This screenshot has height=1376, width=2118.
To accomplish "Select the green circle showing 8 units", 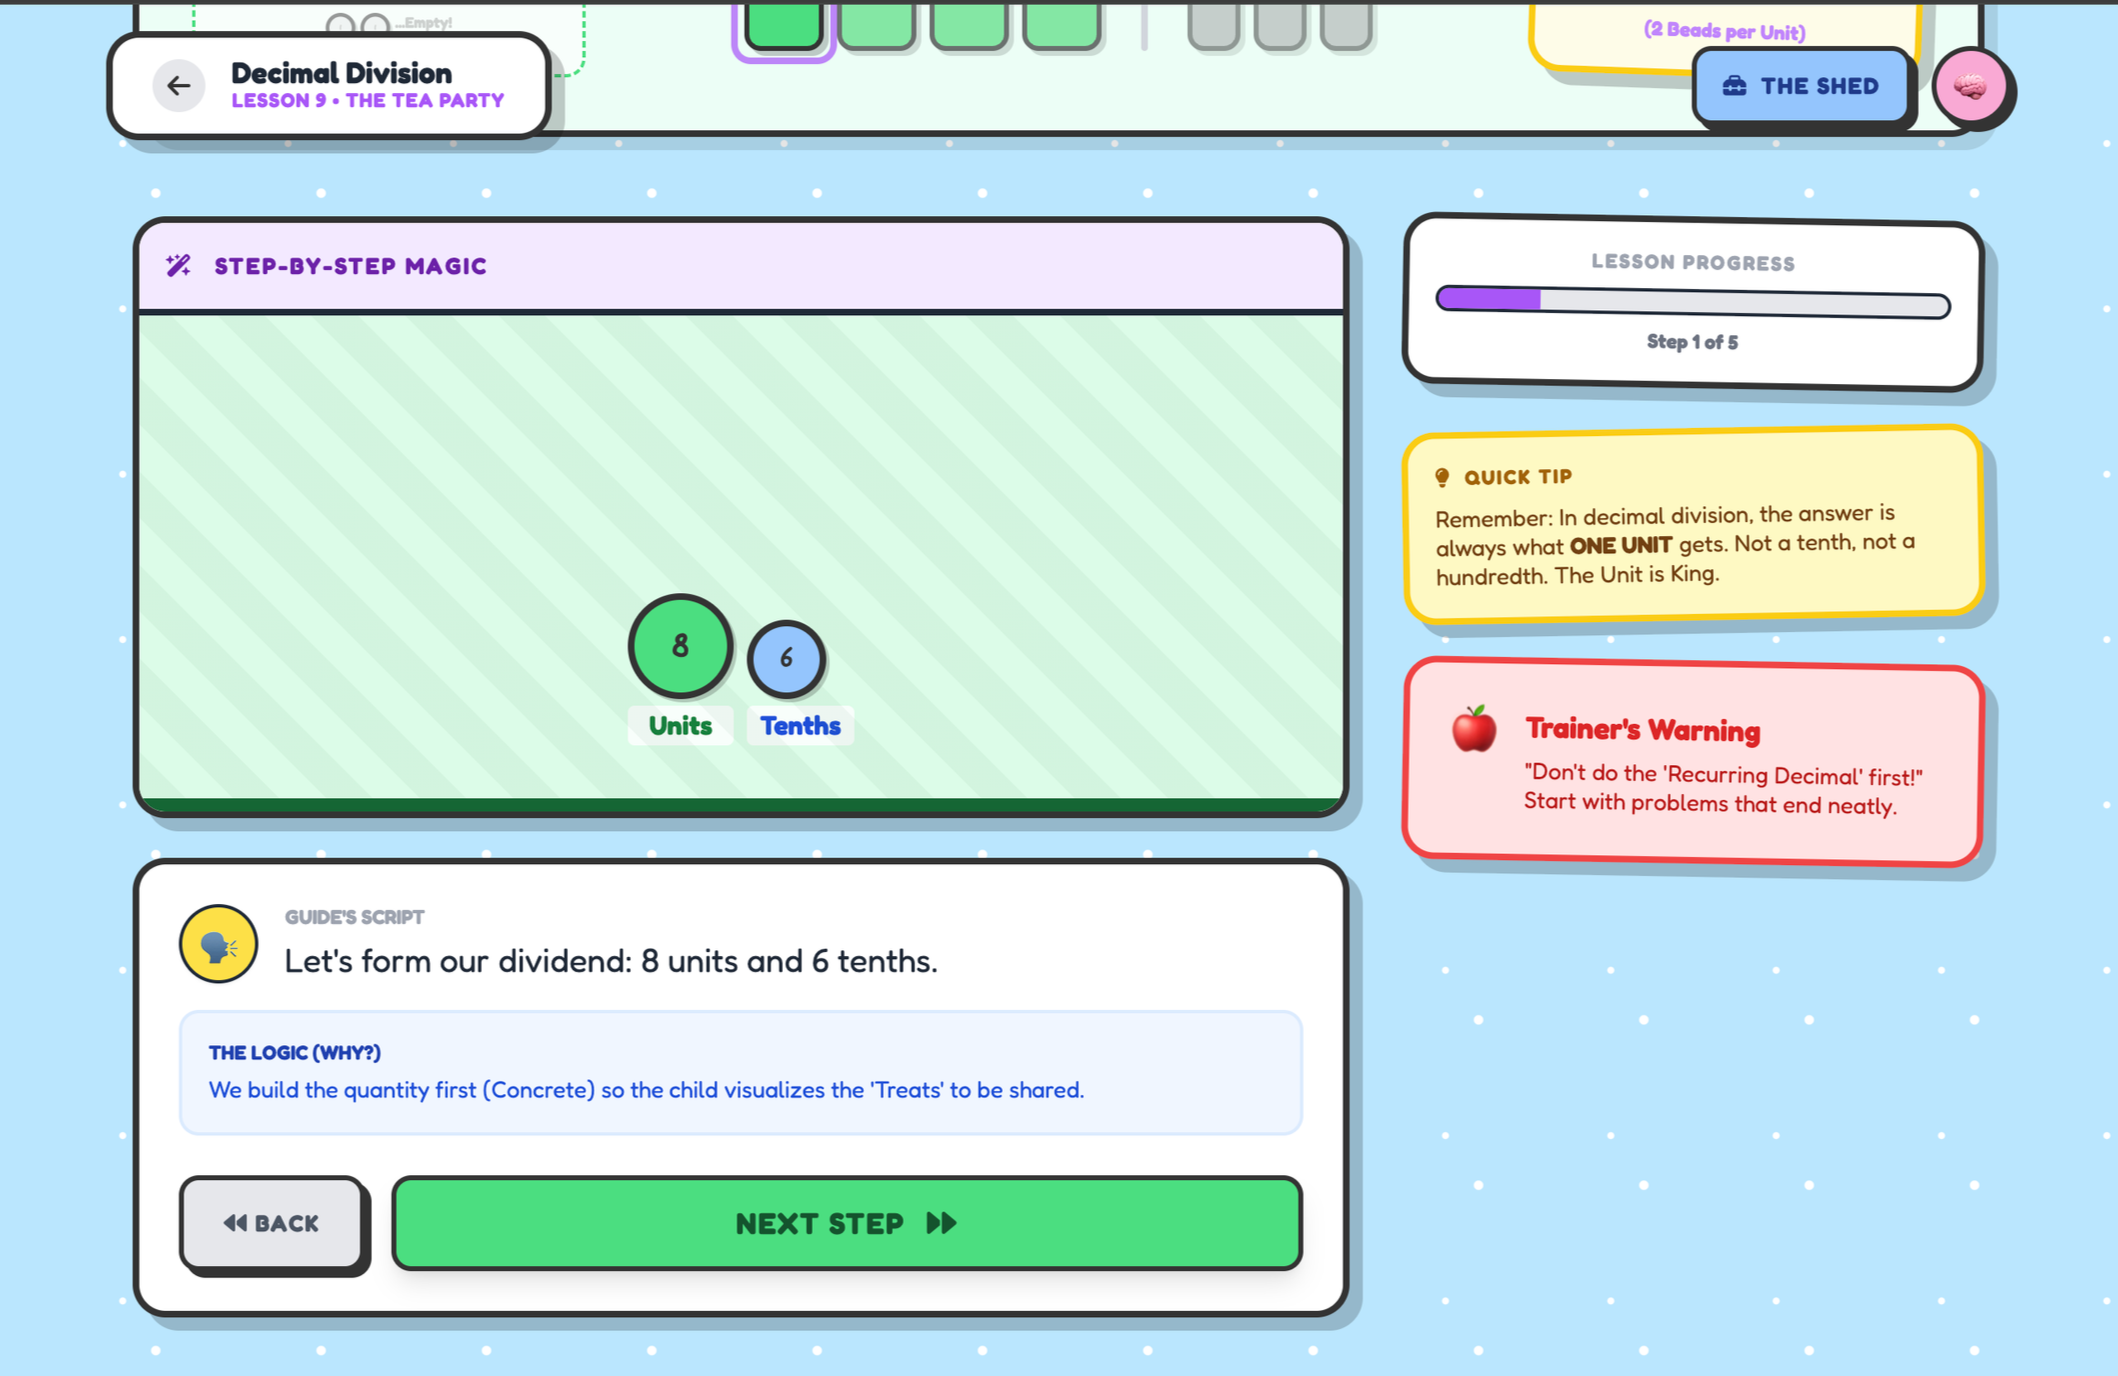I will (x=680, y=646).
